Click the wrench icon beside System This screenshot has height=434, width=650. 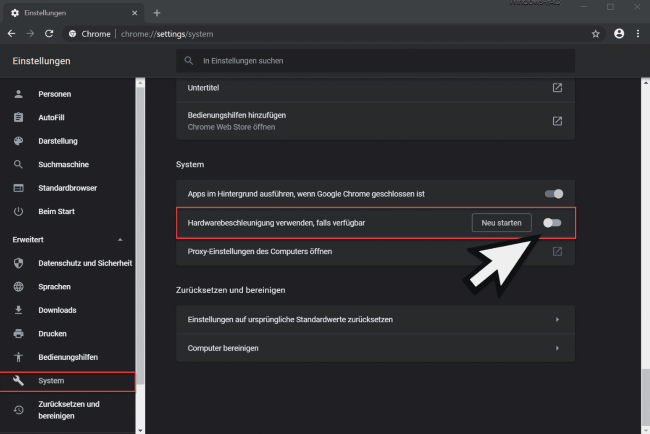pyautogui.click(x=18, y=381)
